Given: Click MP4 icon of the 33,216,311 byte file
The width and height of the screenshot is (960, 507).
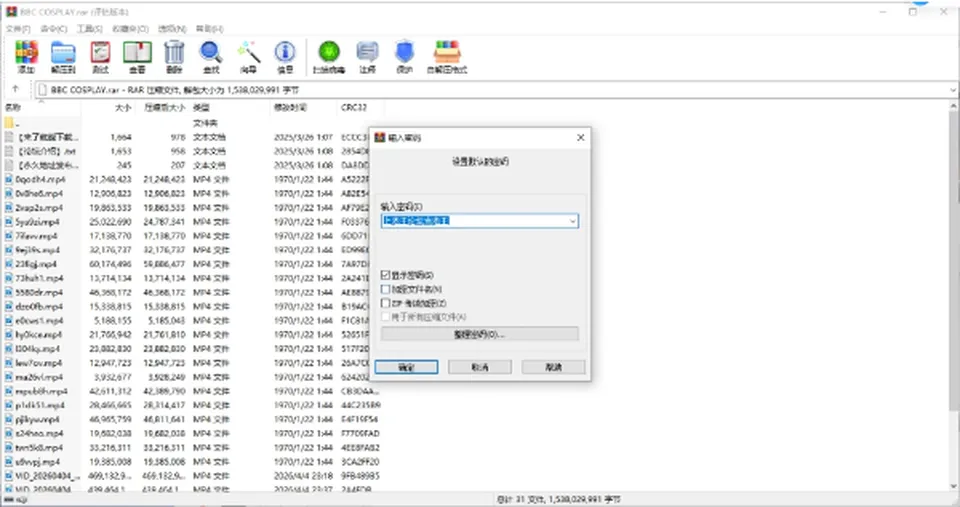Looking at the screenshot, I should tap(9, 448).
